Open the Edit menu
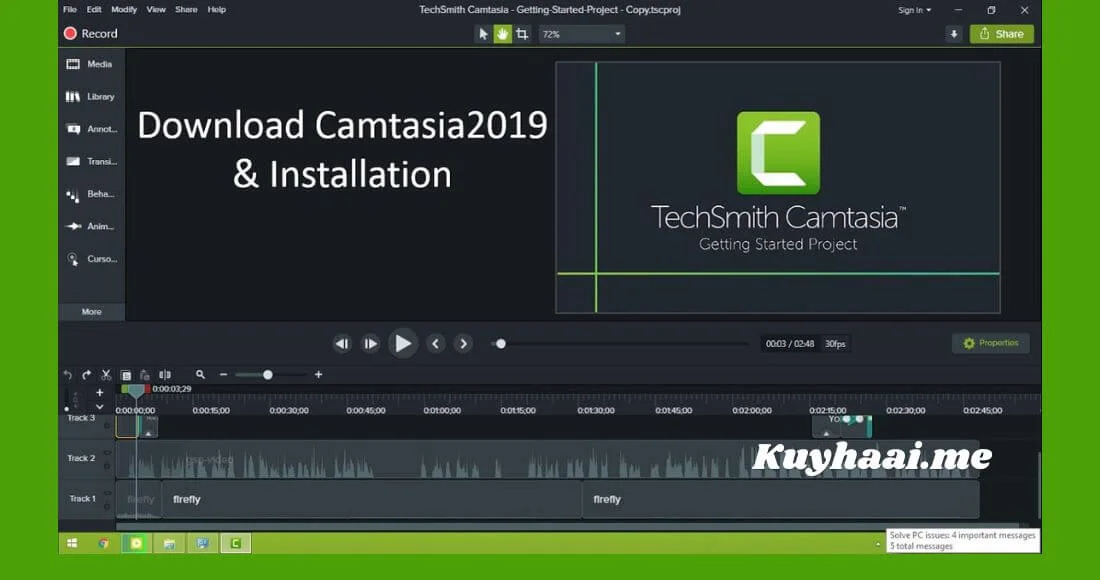Viewport: 1100px width, 580px height. point(94,10)
